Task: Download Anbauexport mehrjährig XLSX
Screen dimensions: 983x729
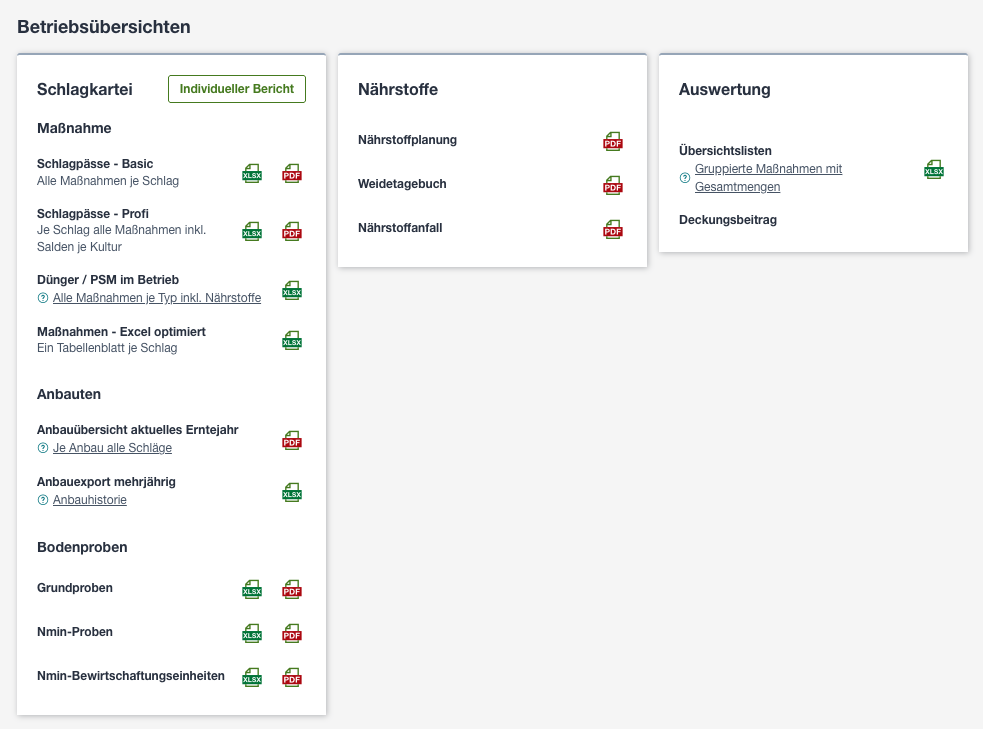Action: 292,493
